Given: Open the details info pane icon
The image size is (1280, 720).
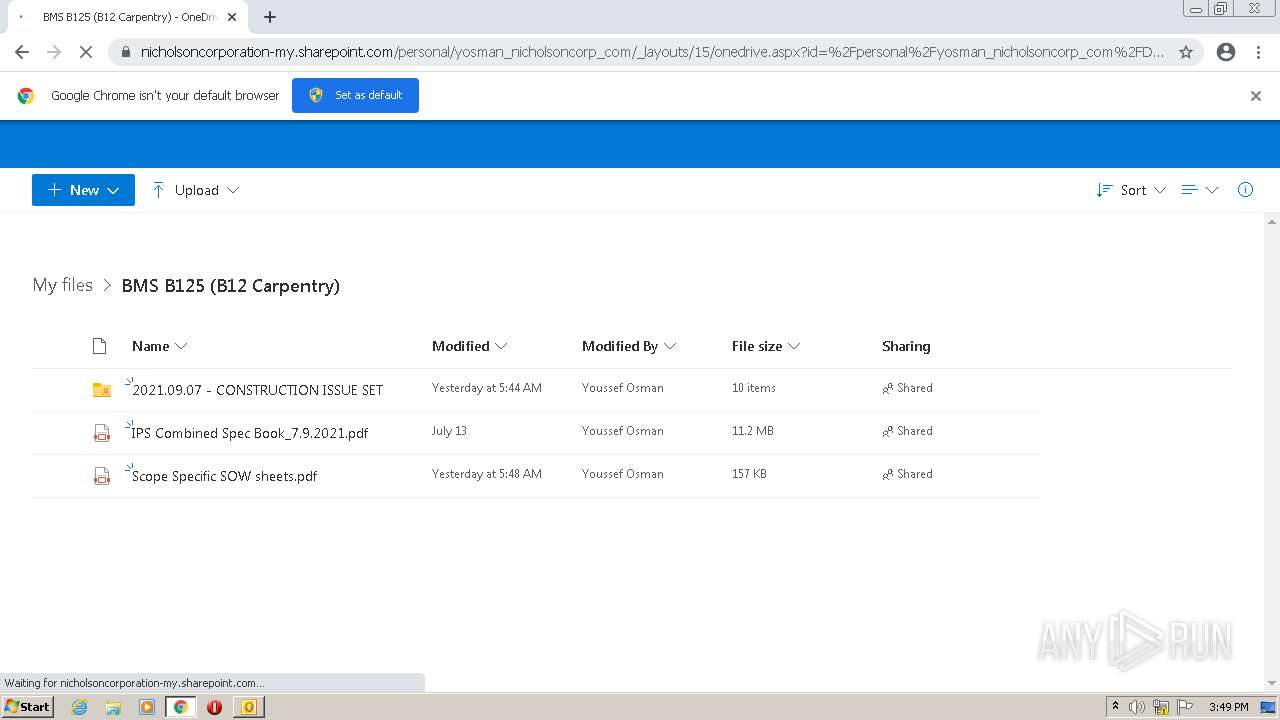Looking at the screenshot, I should coord(1245,190).
